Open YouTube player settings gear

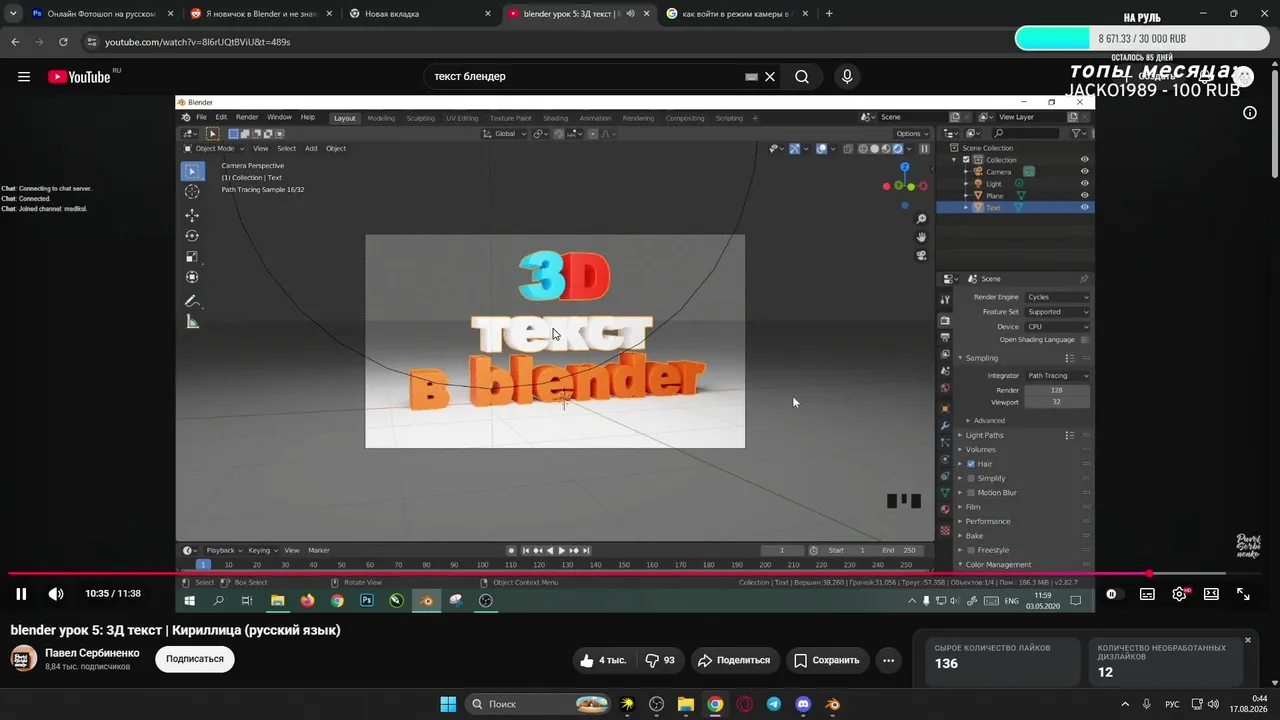pyautogui.click(x=1179, y=594)
